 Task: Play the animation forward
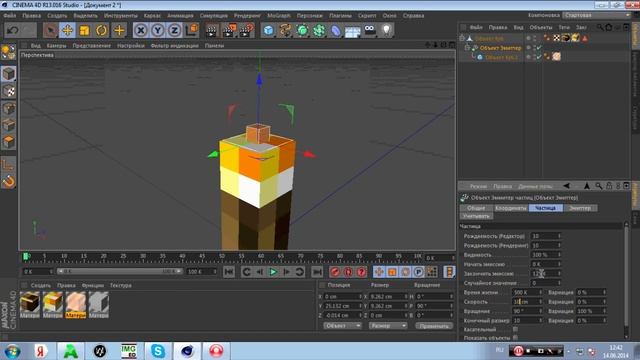[273, 272]
